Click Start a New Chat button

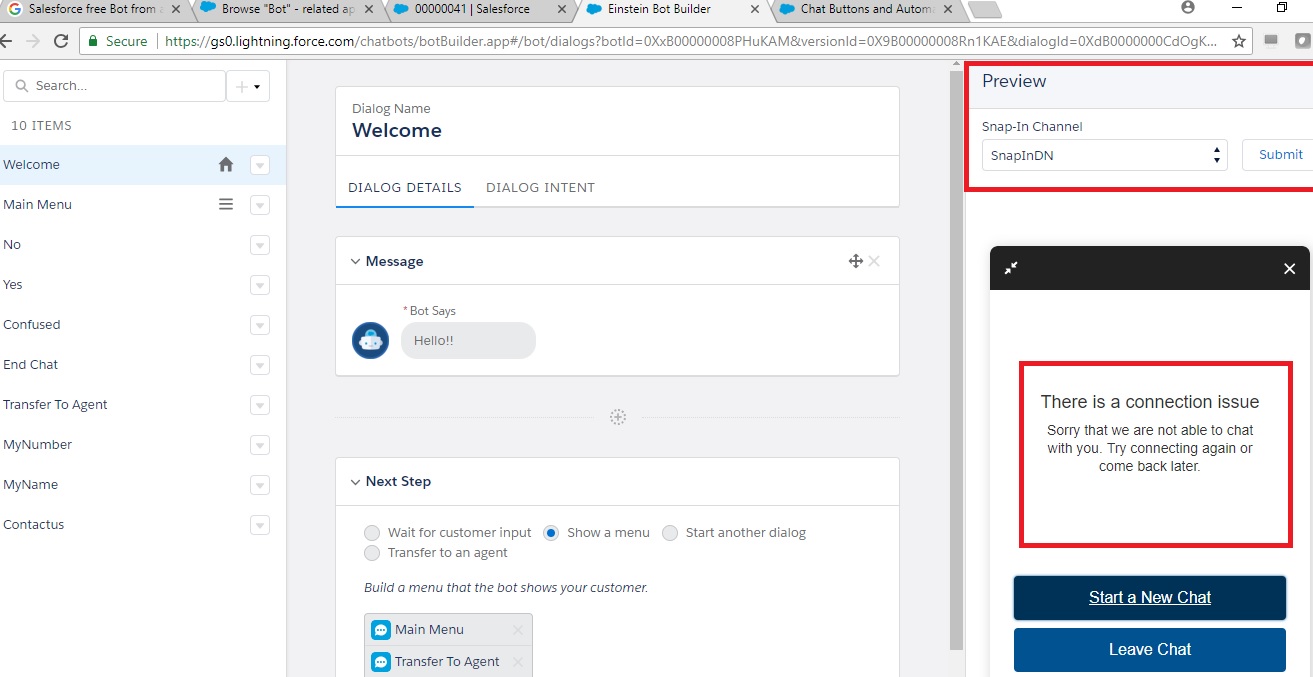(x=1150, y=598)
